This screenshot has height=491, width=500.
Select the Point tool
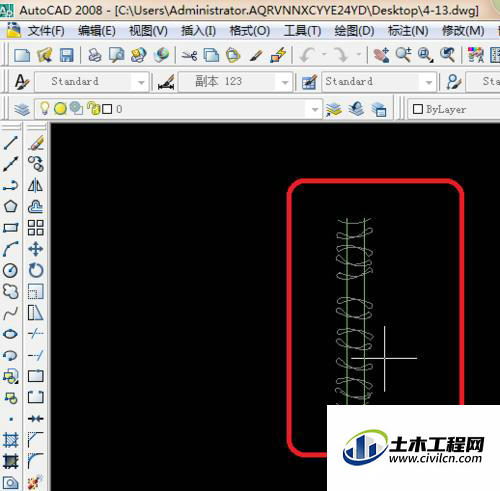tap(11, 419)
